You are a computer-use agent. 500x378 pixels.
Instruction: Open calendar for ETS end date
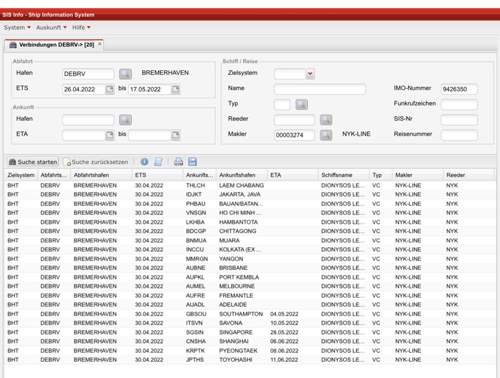[x=175, y=89]
